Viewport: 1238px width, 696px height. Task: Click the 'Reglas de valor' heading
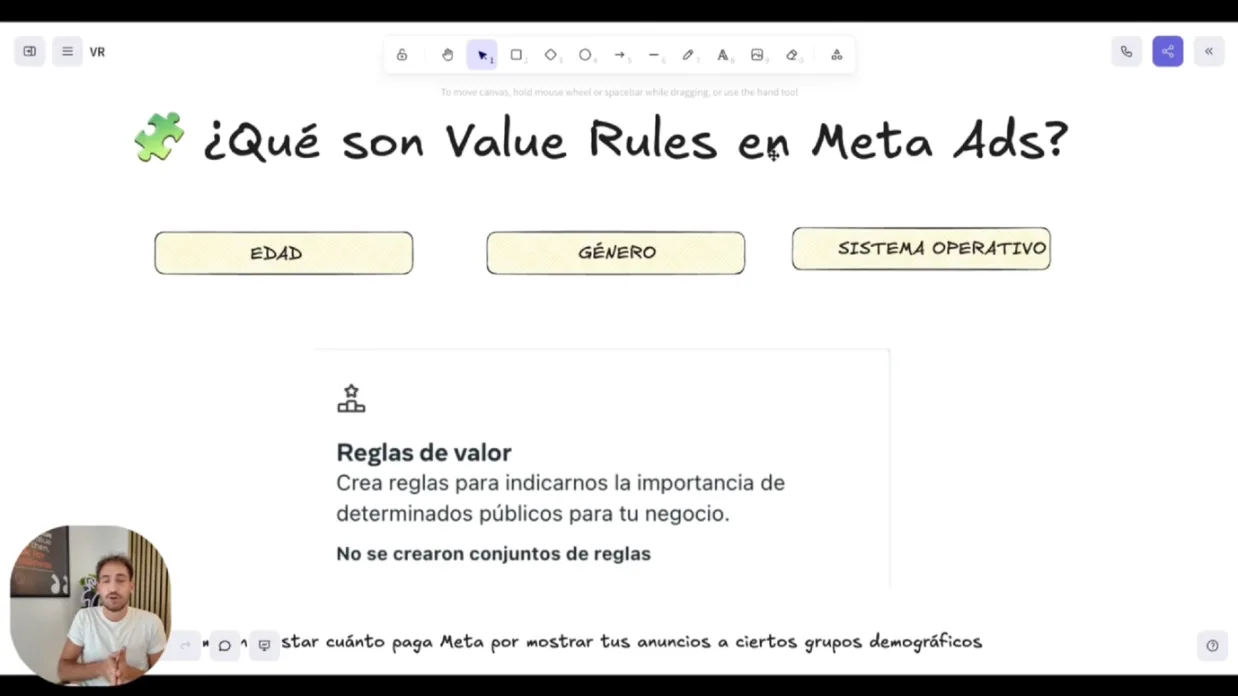[x=424, y=453]
